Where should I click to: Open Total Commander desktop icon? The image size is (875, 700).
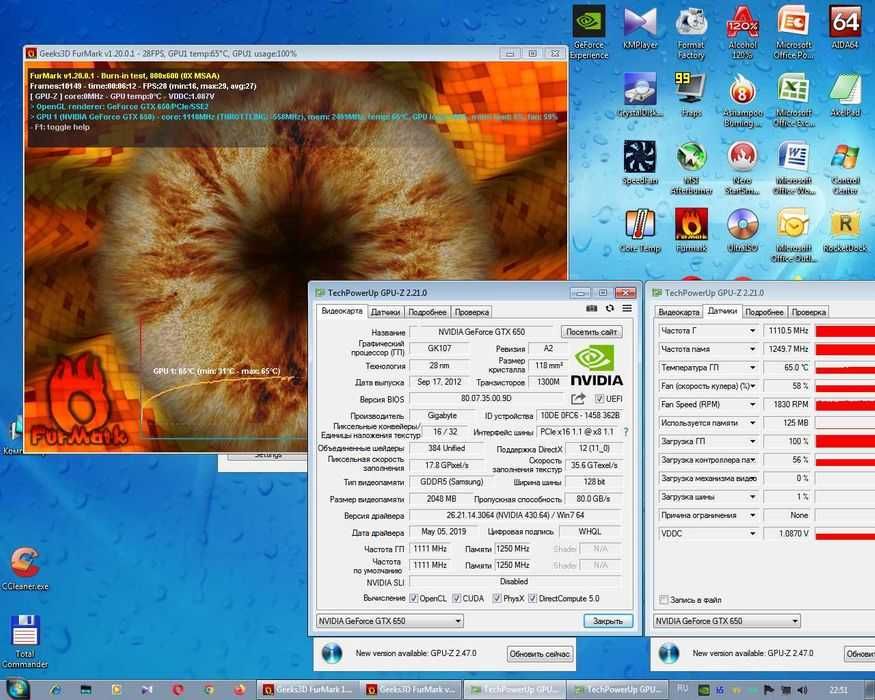25,641
